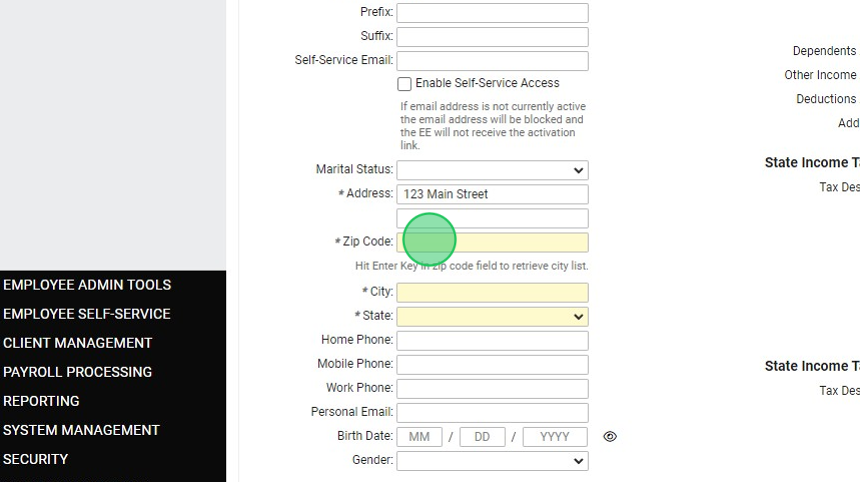Click the birth date year field
Screen dimensions: 860x482
tap(555, 437)
